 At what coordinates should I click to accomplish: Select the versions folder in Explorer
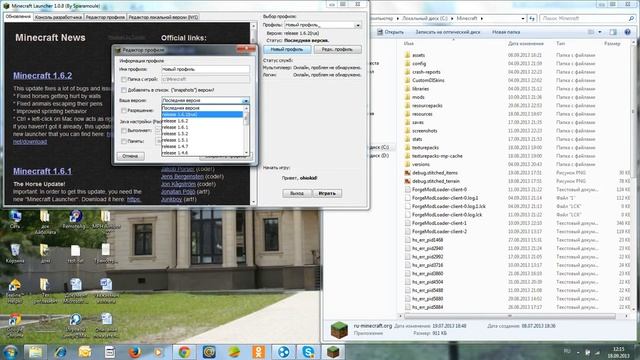[421, 164]
